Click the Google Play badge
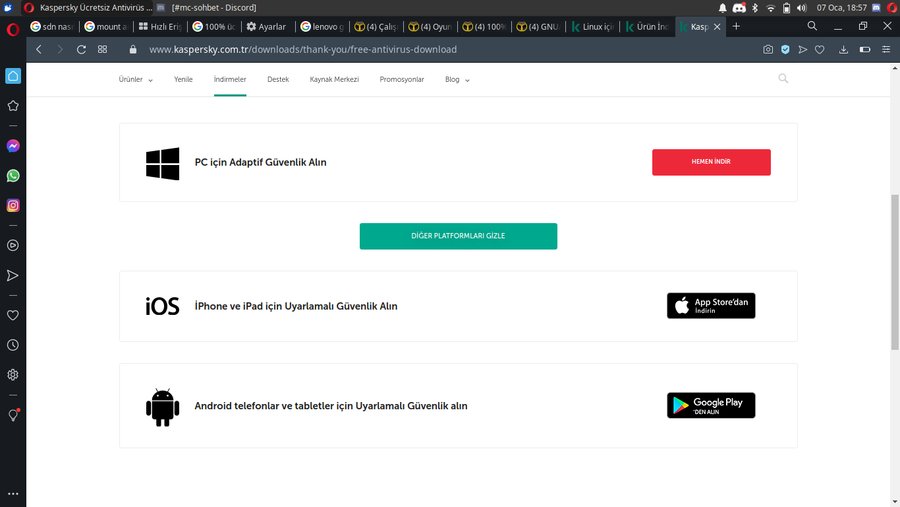Image resolution: width=900 pixels, height=507 pixels. coord(711,405)
